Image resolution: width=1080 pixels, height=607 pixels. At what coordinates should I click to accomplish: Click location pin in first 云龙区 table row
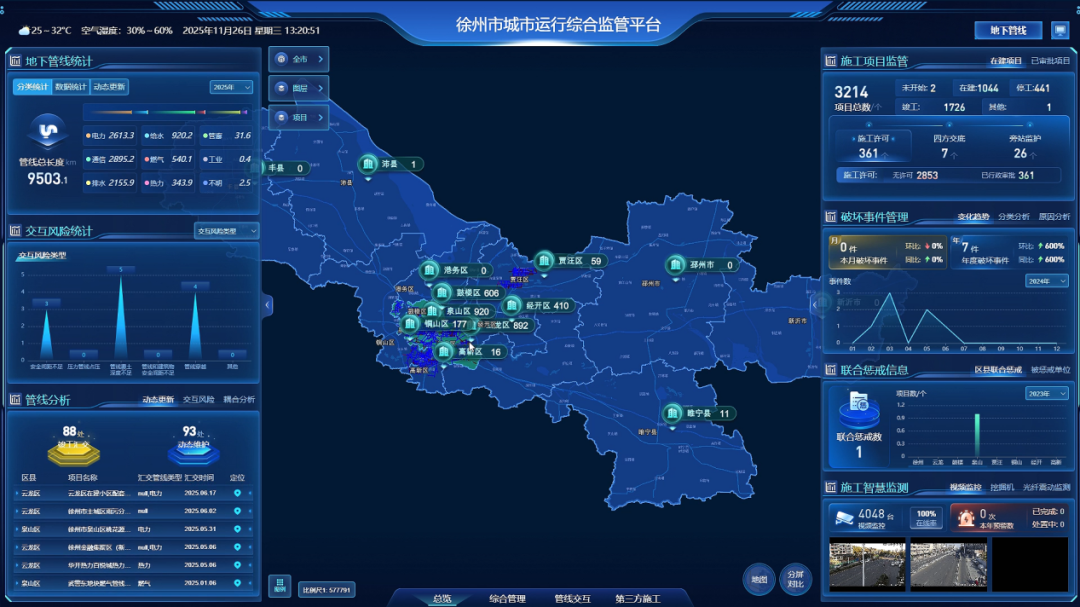[237, 493]
